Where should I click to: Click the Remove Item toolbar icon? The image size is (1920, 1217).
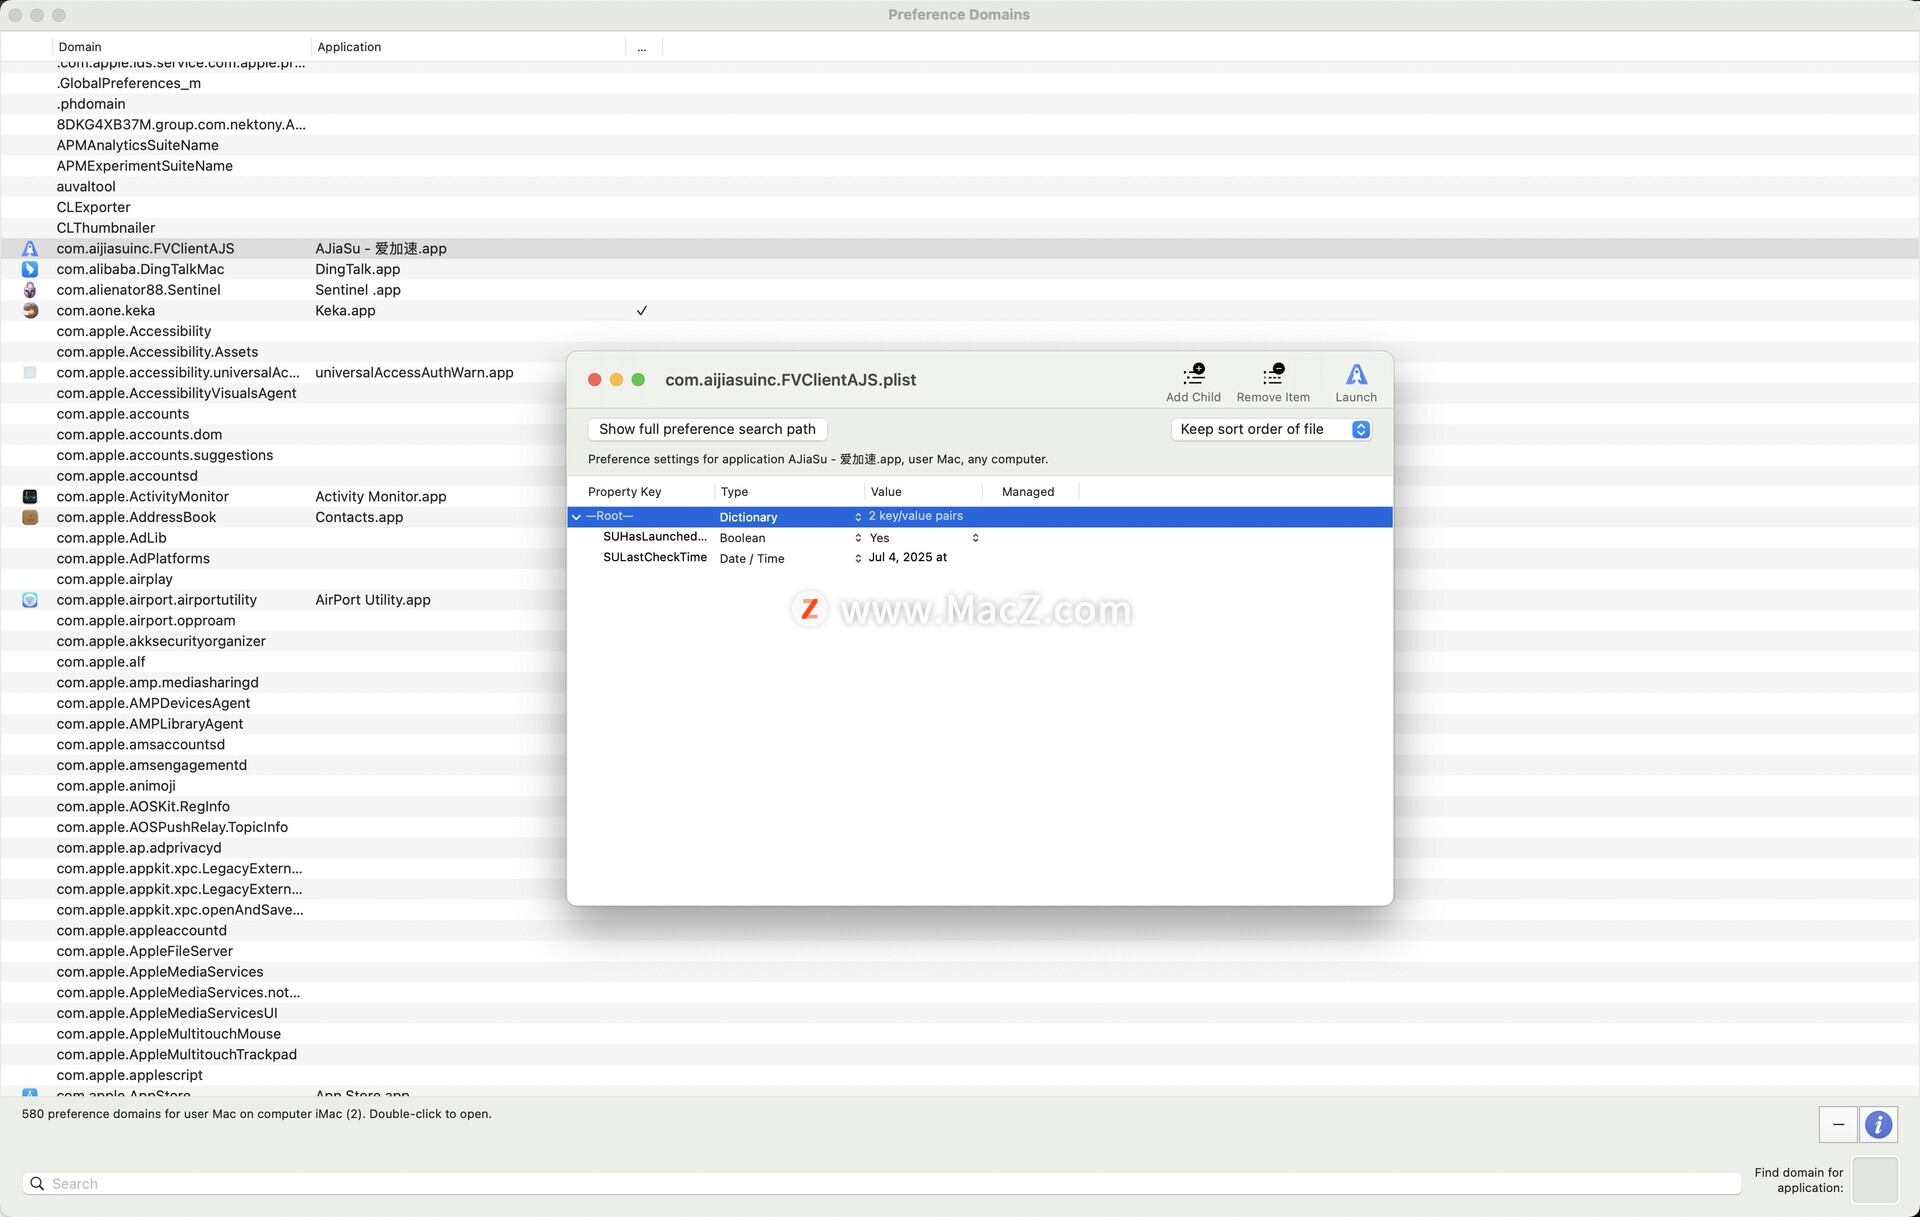1273,375
